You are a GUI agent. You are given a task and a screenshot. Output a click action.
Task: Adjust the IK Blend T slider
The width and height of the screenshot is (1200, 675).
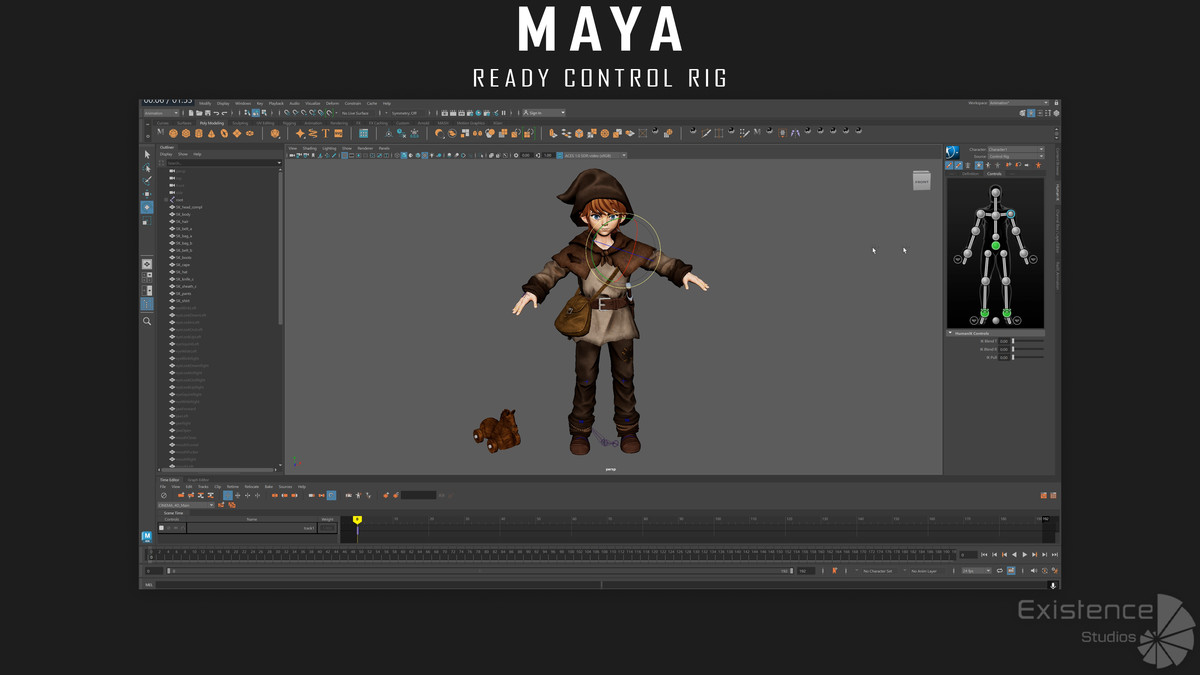click(x=1028, y=341)
